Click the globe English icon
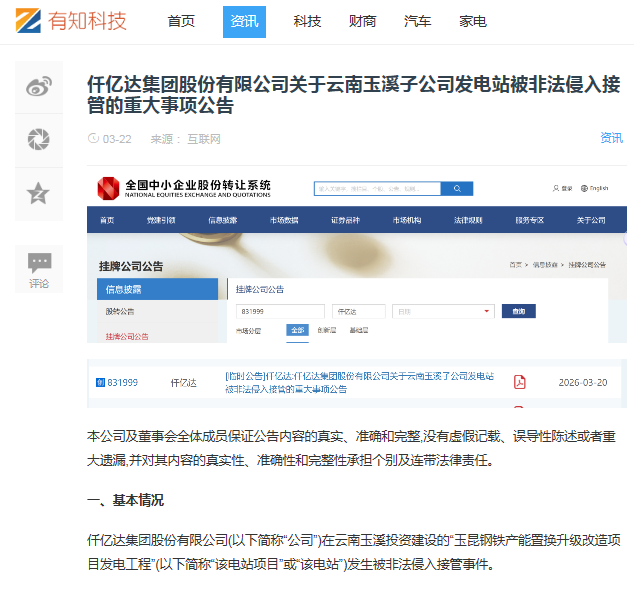Screen dimensions: 634x595 584,188
